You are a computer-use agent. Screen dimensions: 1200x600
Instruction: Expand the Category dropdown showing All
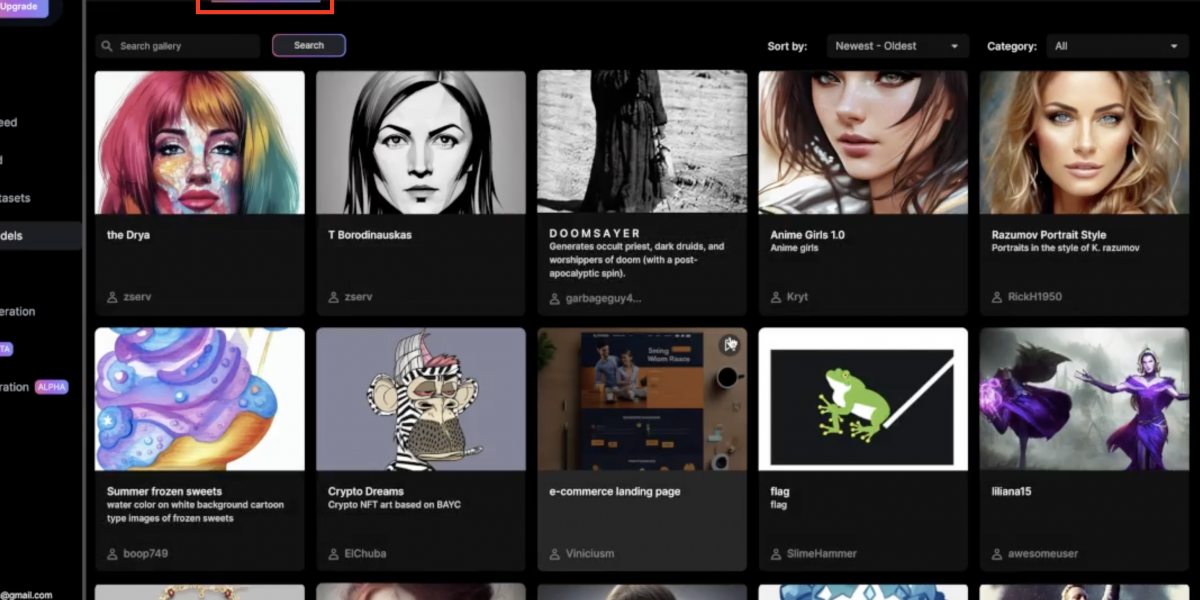(1116, 46)
